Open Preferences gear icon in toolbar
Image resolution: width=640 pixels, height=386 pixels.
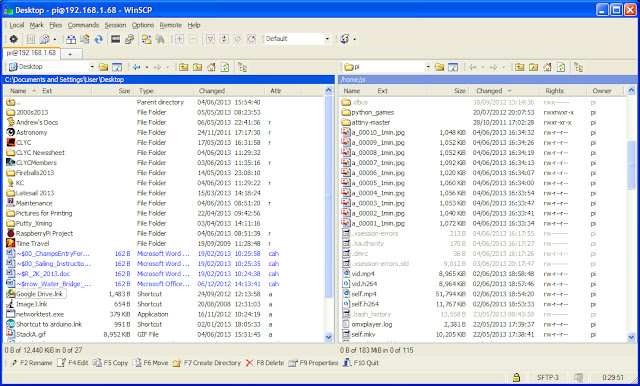pos(13,39)
